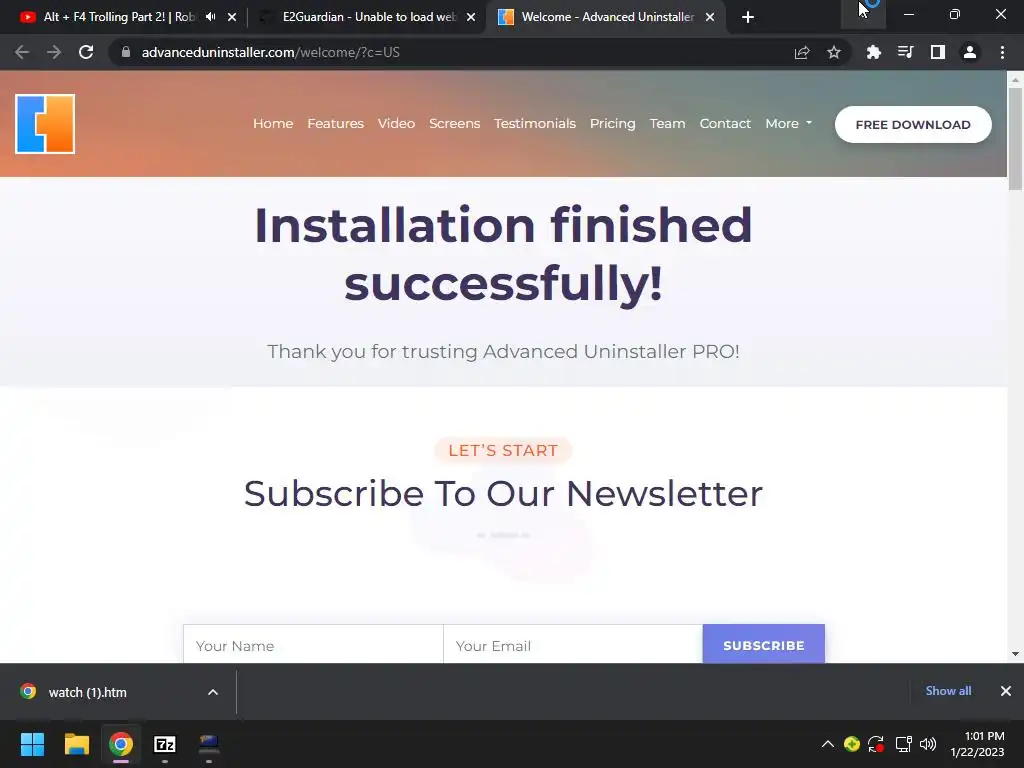Open the Features nav link
This screenshot has height=768, width=1024.
(x=336, y=123)
